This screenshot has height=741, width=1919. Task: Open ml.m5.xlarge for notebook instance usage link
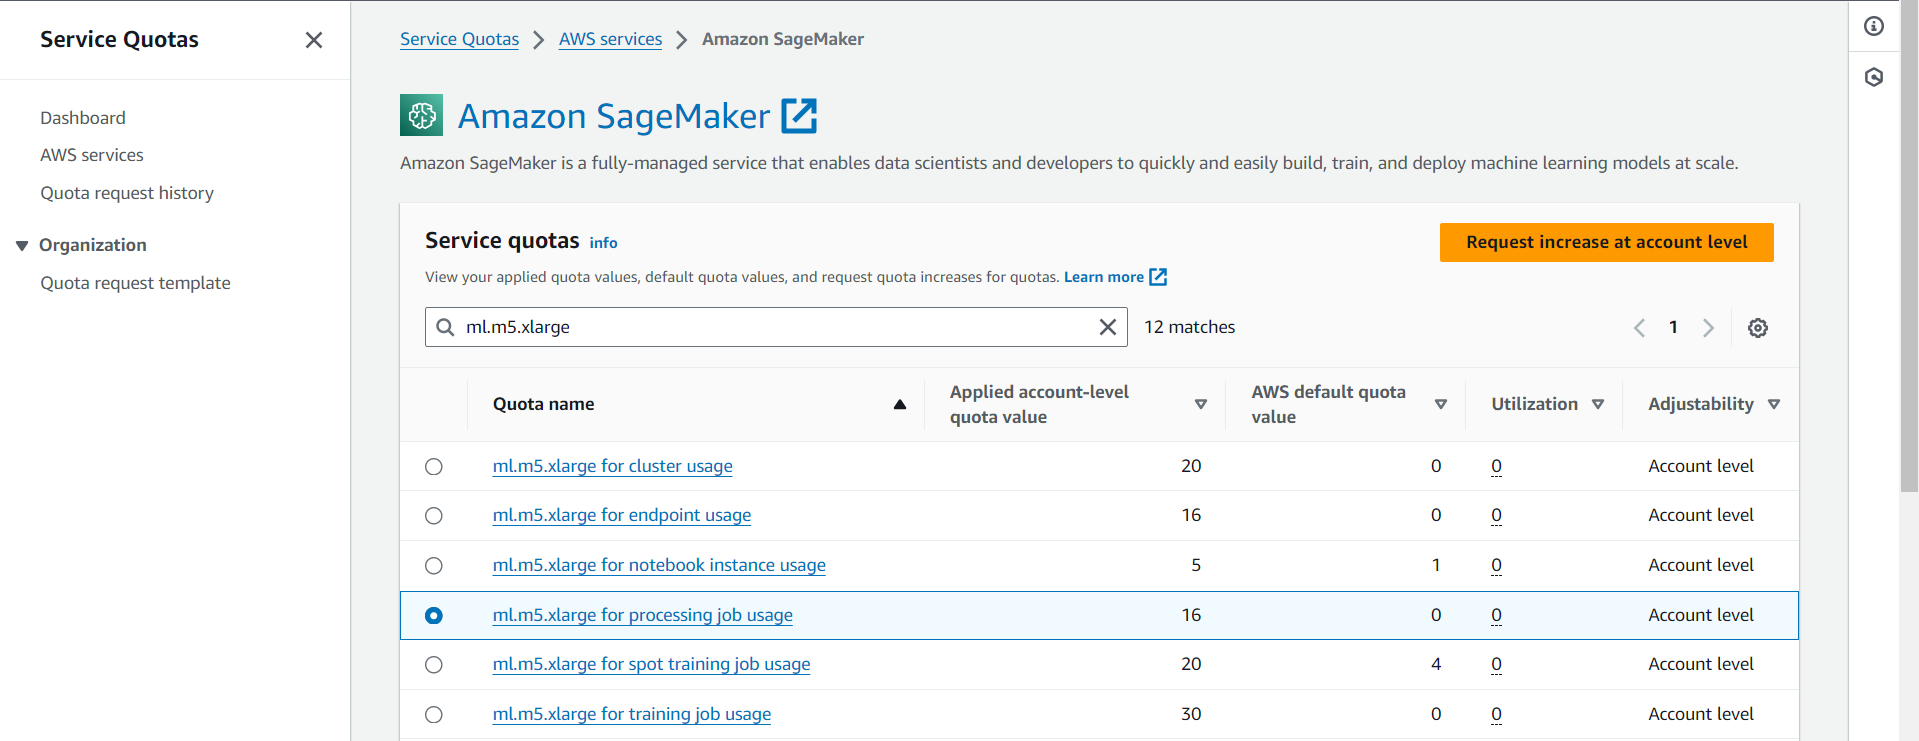pyautogui.click(x=659, y=565)
